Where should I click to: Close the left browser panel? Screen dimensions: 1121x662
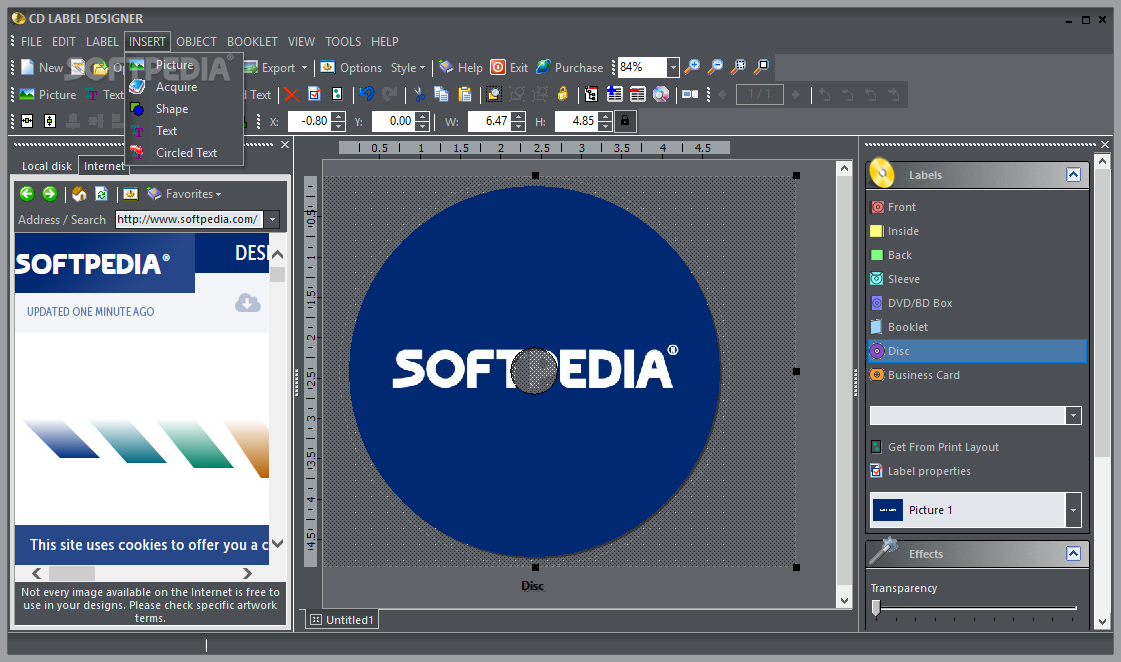pos(285,144)
